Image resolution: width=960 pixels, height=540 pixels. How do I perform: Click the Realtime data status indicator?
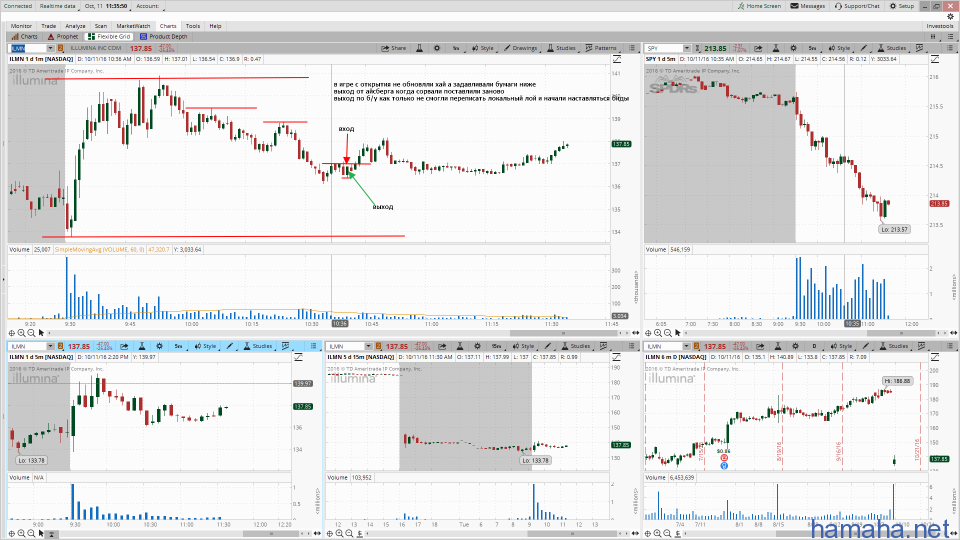58,6
